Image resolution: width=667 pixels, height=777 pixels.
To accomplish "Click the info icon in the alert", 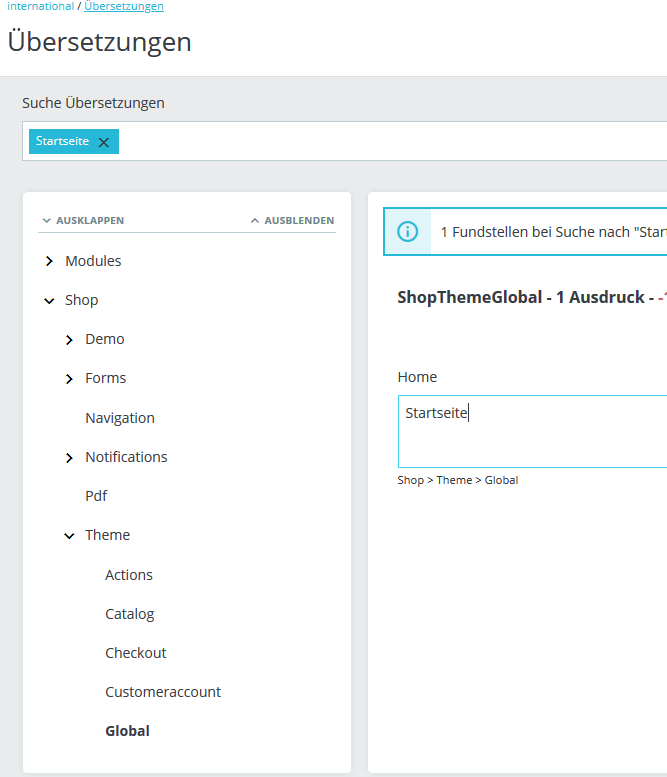I will tap(407, 231).
